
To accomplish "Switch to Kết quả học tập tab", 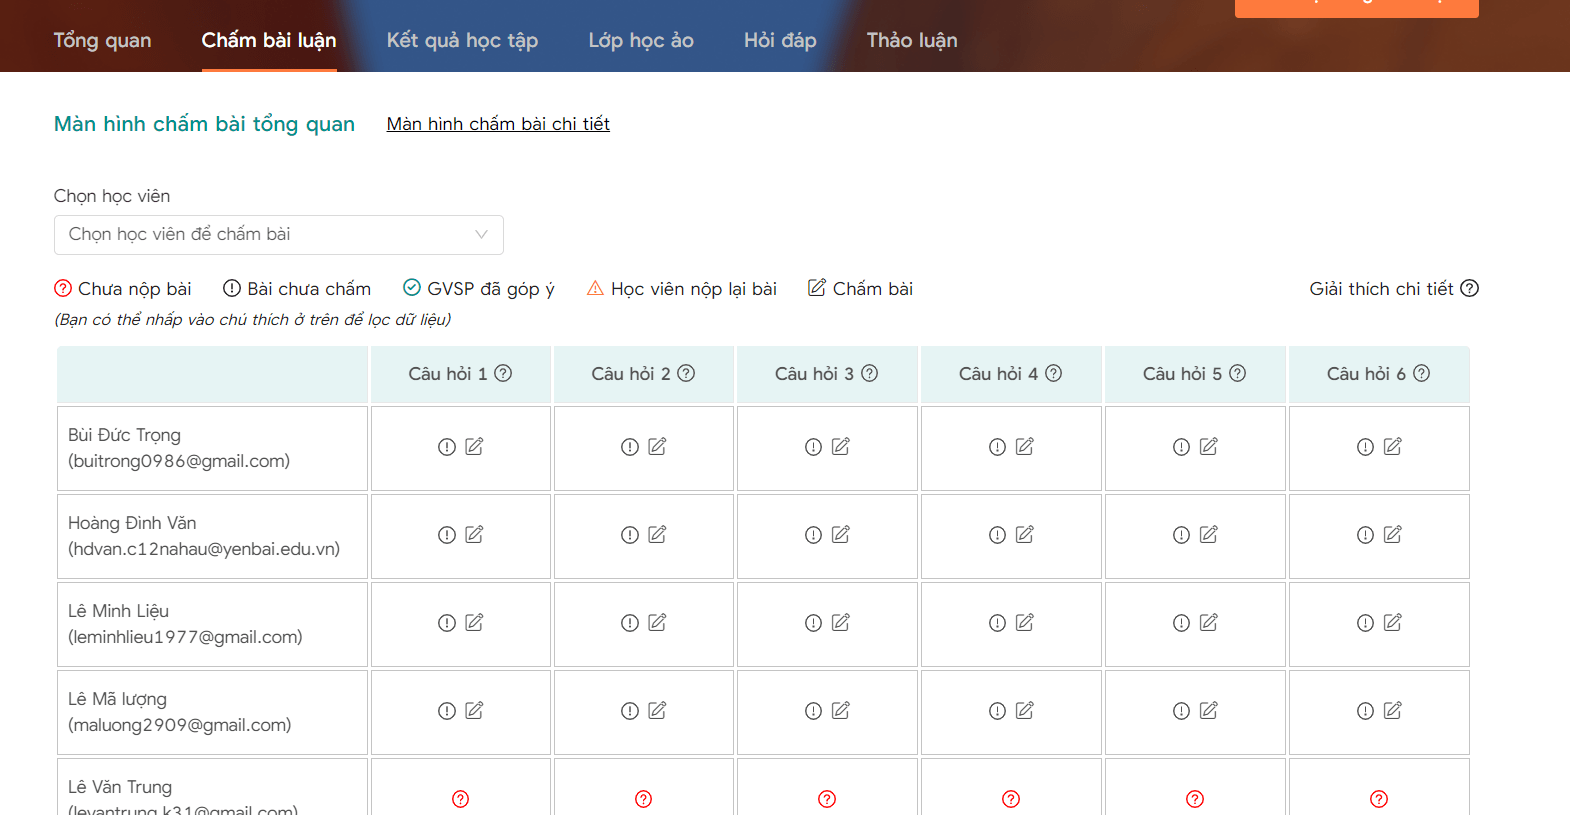I will point(462,41).
